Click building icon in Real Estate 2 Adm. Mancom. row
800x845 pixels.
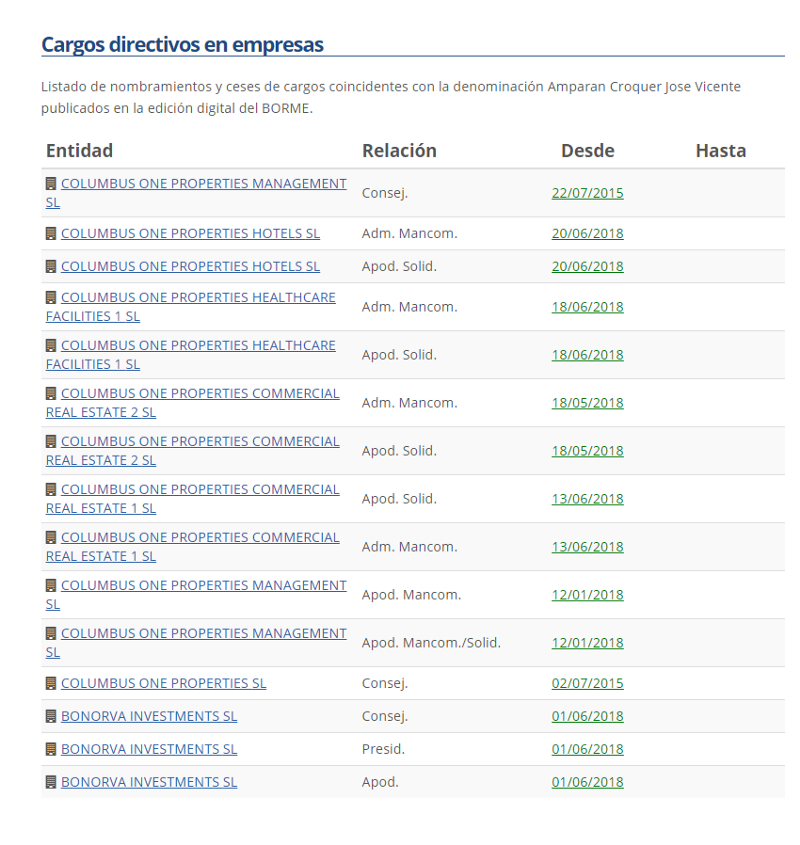[51, 393]
